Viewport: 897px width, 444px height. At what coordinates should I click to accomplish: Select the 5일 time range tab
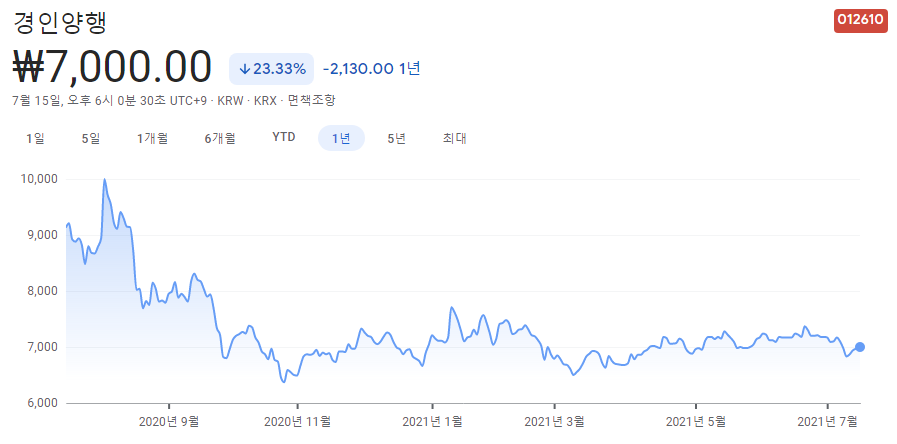91,138
